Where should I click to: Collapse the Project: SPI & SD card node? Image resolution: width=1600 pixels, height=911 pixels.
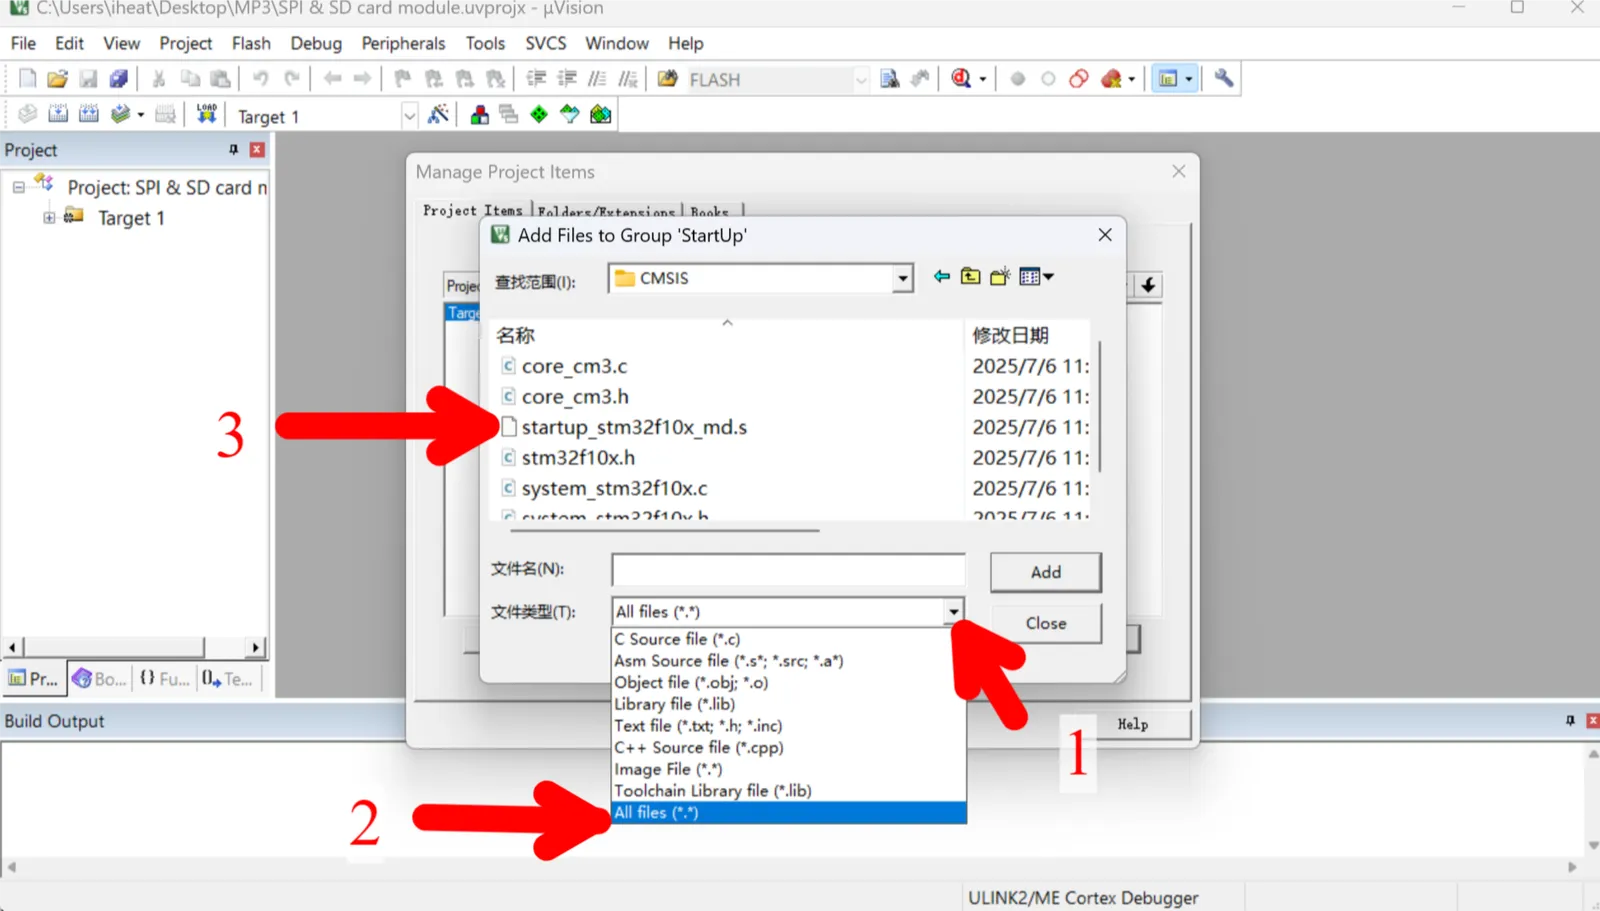pos(18,187)
